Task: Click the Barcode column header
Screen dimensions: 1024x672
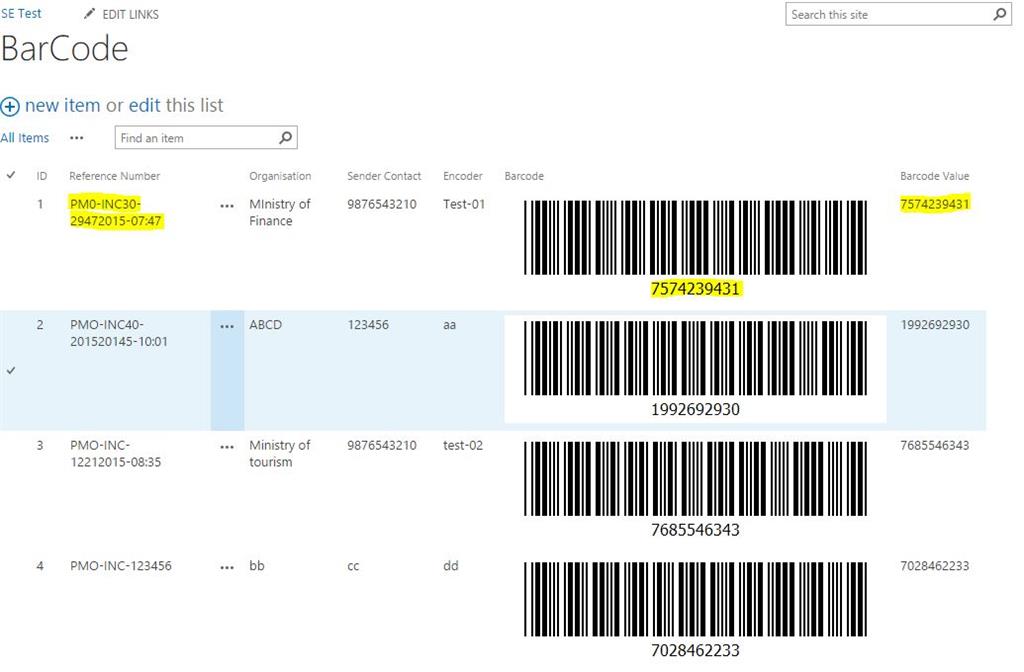Action: point(524,176)
